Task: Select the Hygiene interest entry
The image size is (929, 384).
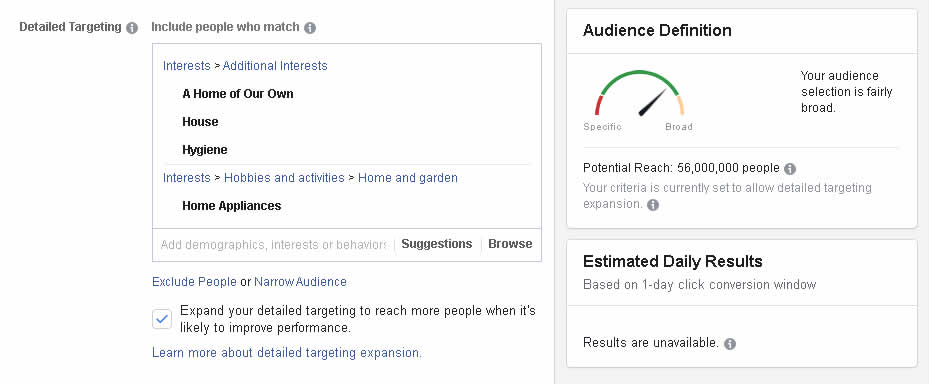Action: 204,150
